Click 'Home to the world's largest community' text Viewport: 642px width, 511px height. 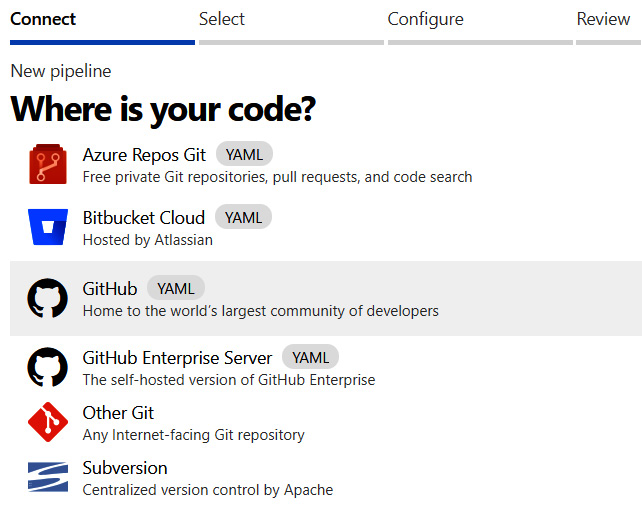[261, 311]
